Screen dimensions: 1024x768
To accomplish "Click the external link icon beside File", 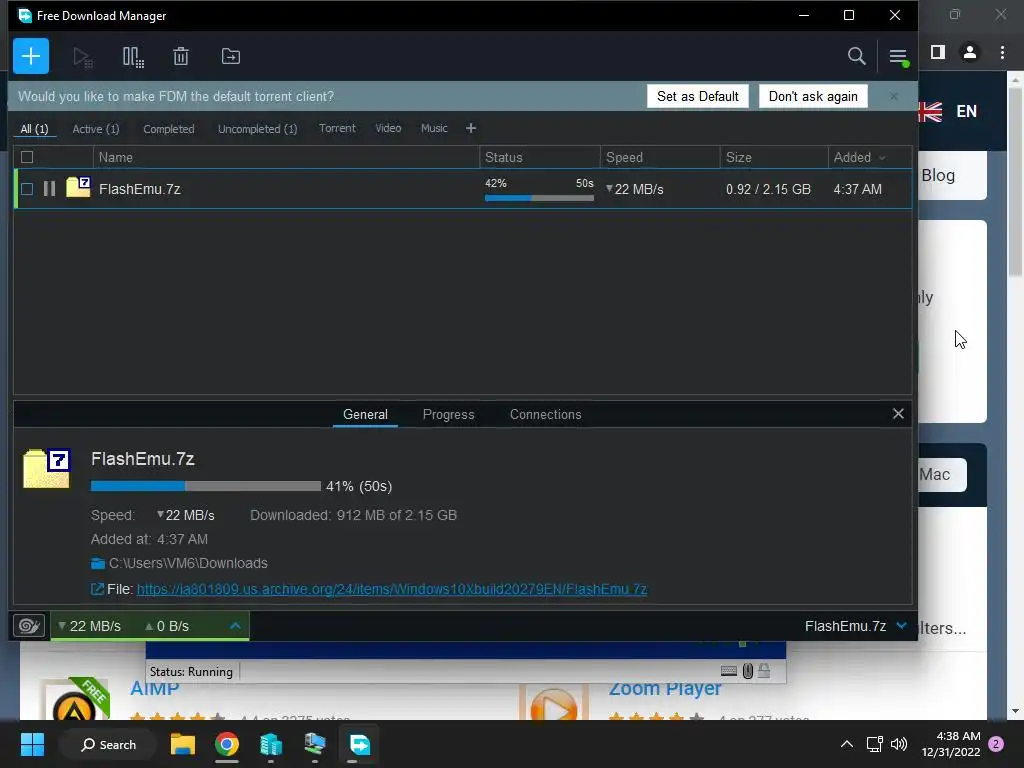I will 97,589.
